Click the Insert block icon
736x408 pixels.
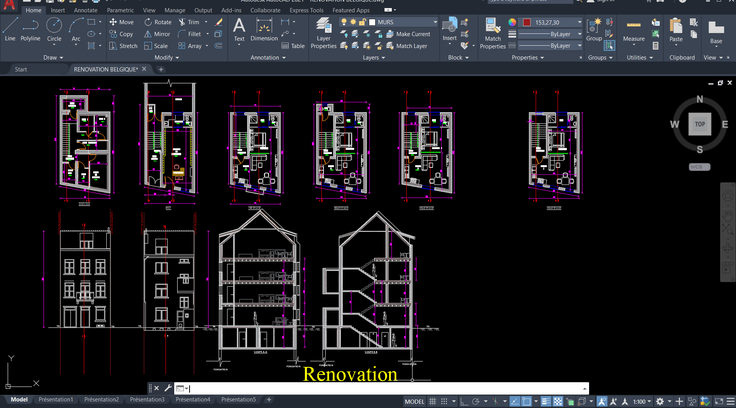point(450,27)
